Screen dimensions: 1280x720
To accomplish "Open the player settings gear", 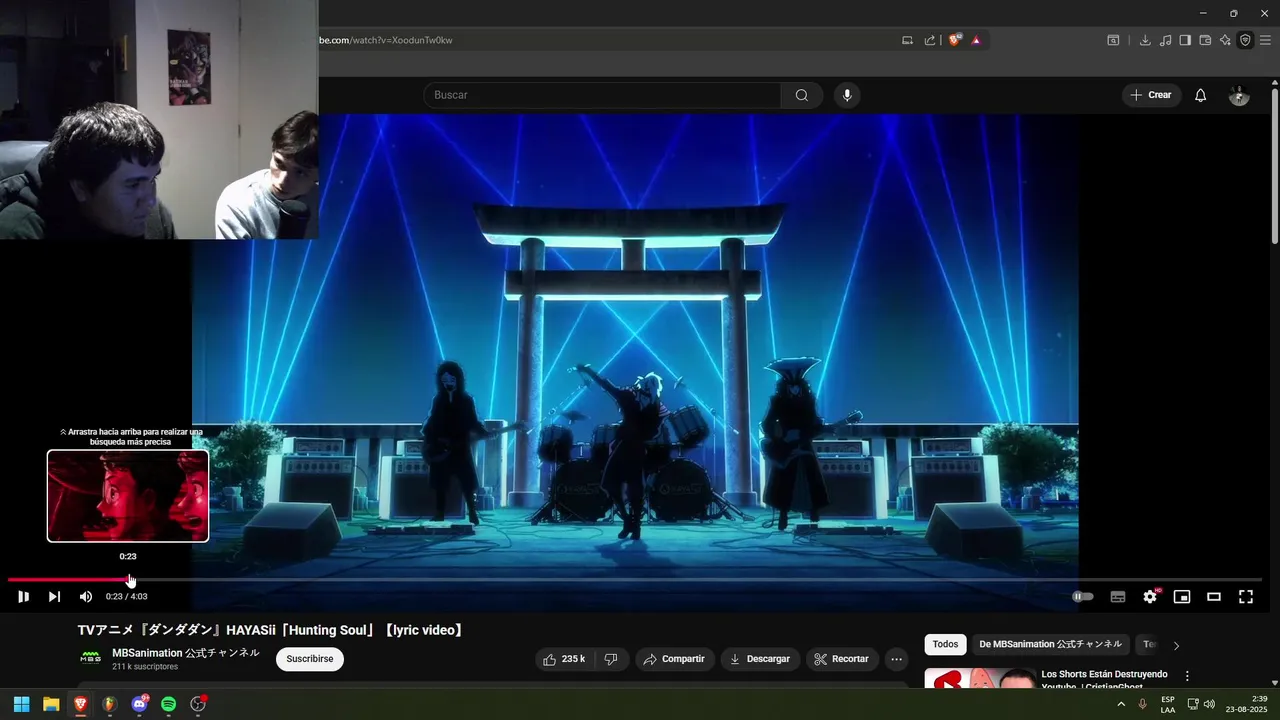I will [x=1150, y=597].
